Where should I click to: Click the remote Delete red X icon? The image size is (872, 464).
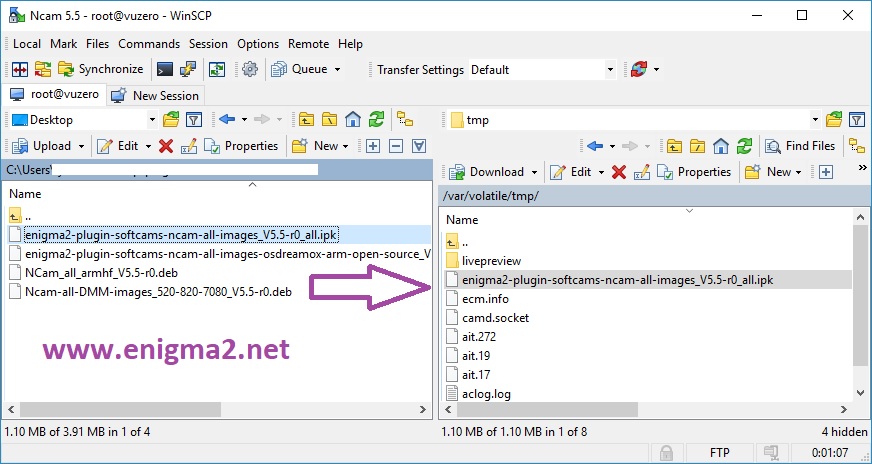click(x=619, y=172)
